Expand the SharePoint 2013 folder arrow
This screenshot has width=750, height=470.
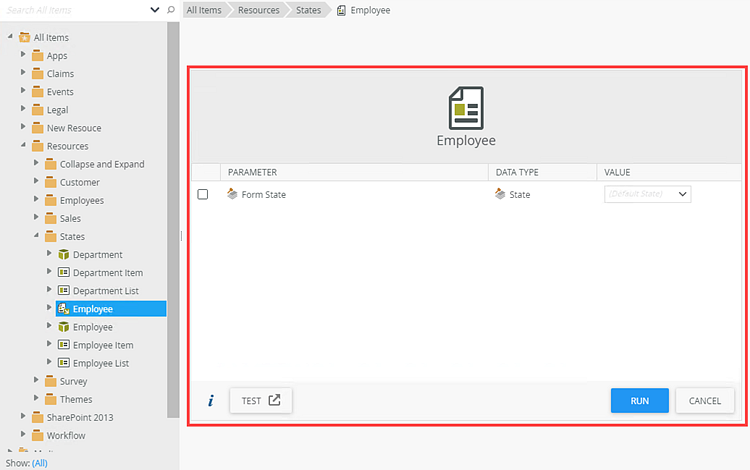point(22,416)
